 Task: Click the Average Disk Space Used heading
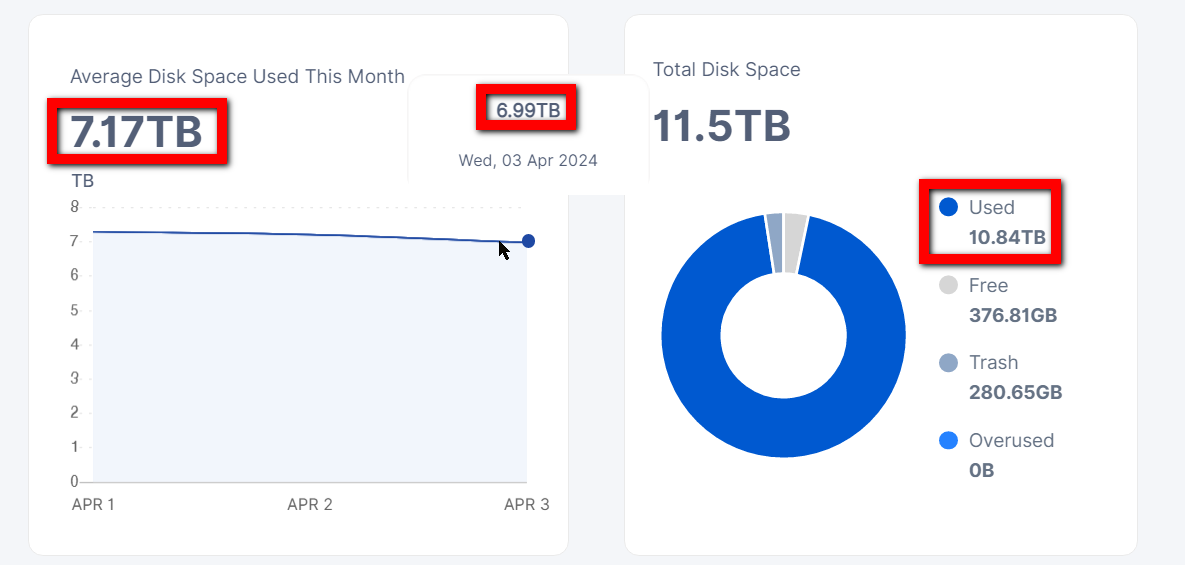pyautogui.click(x=237, y=77)
